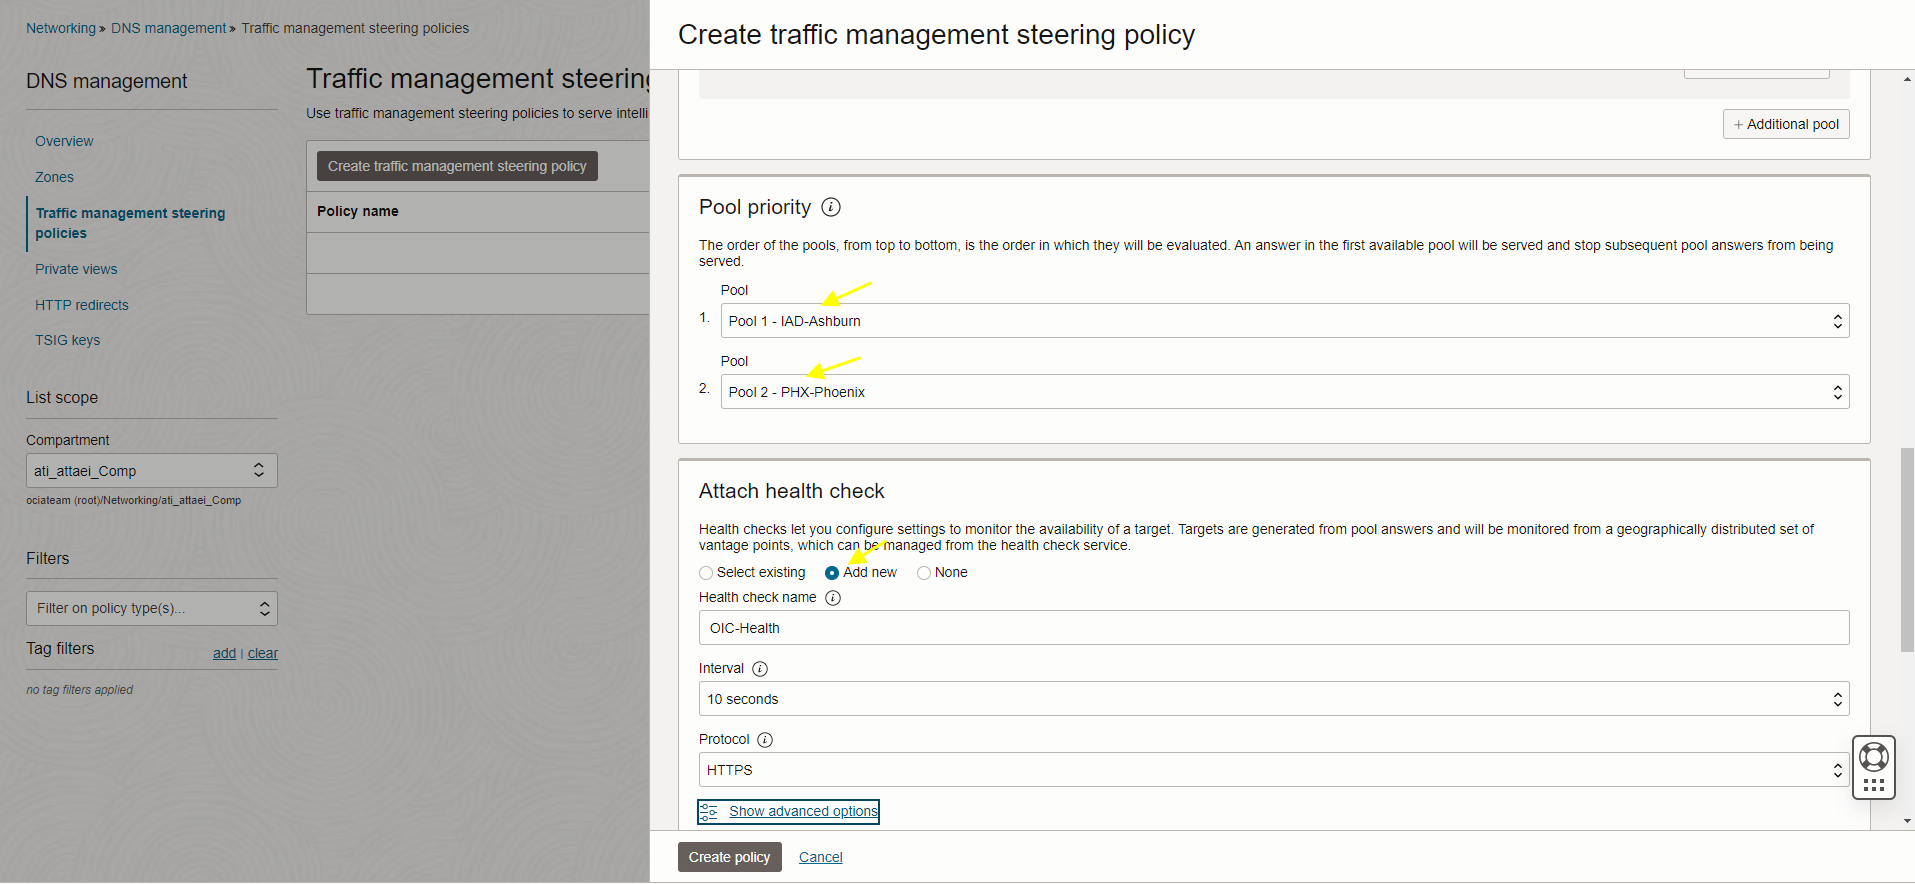Open the HTTPS Protocol dropdown
The width and height of the screenshot is (1915, 884).
click(x=1273, y=770)
